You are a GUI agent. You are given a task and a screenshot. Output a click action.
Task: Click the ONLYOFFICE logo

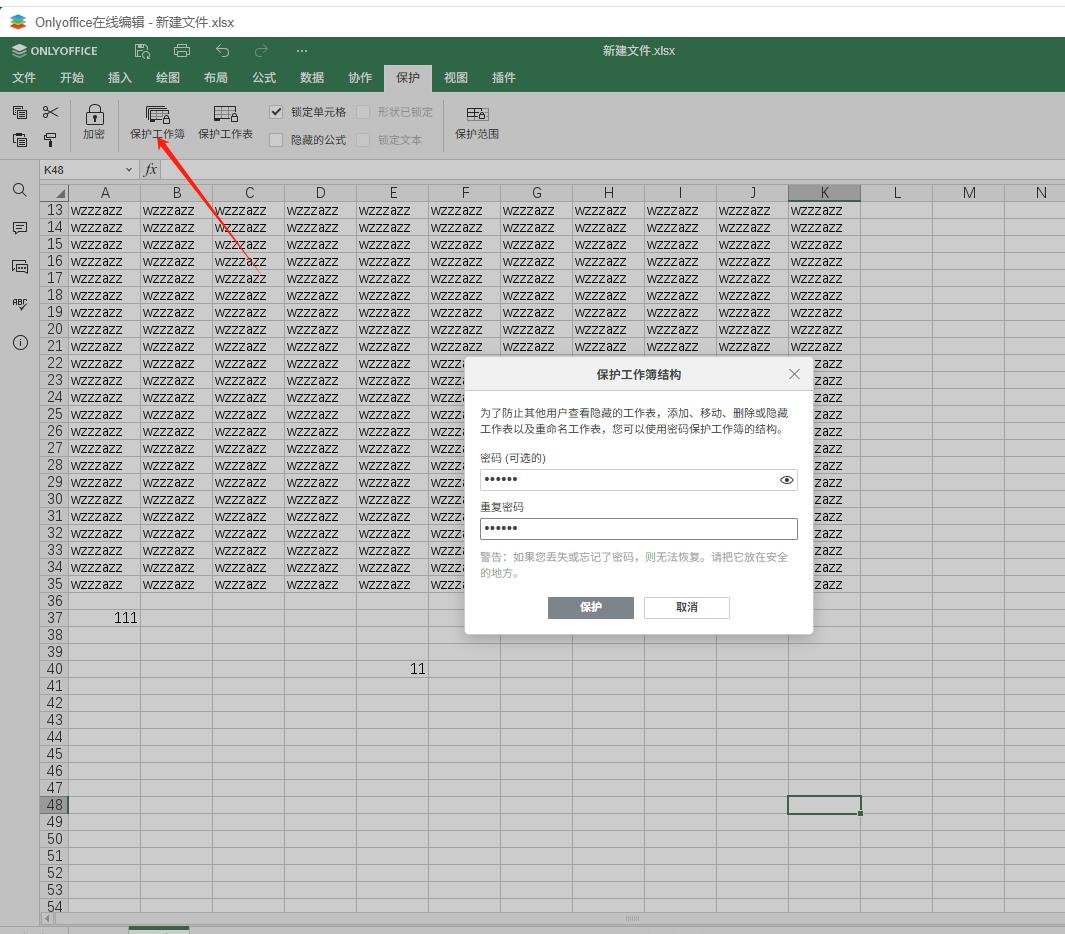point(55,51)
